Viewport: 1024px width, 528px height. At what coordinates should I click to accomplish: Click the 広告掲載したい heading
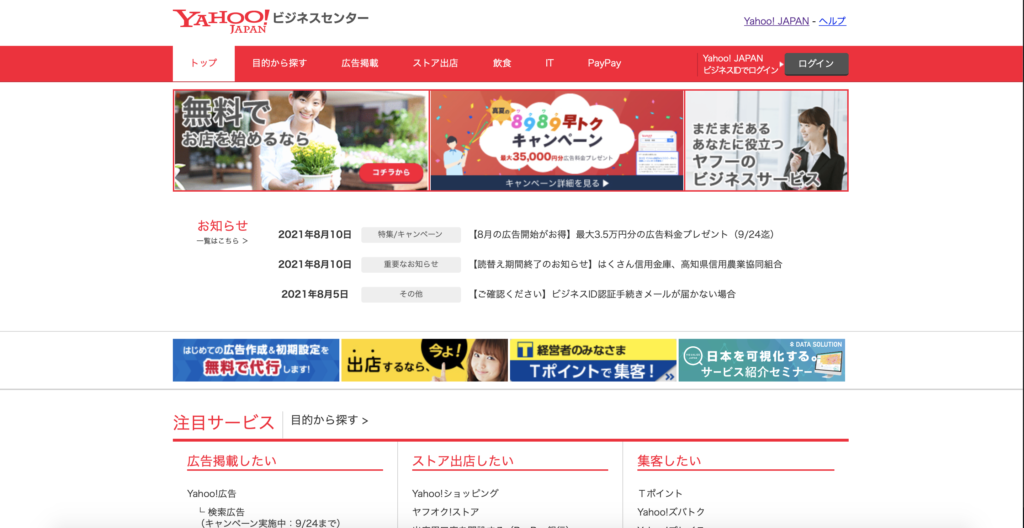(x=232, y=461)
